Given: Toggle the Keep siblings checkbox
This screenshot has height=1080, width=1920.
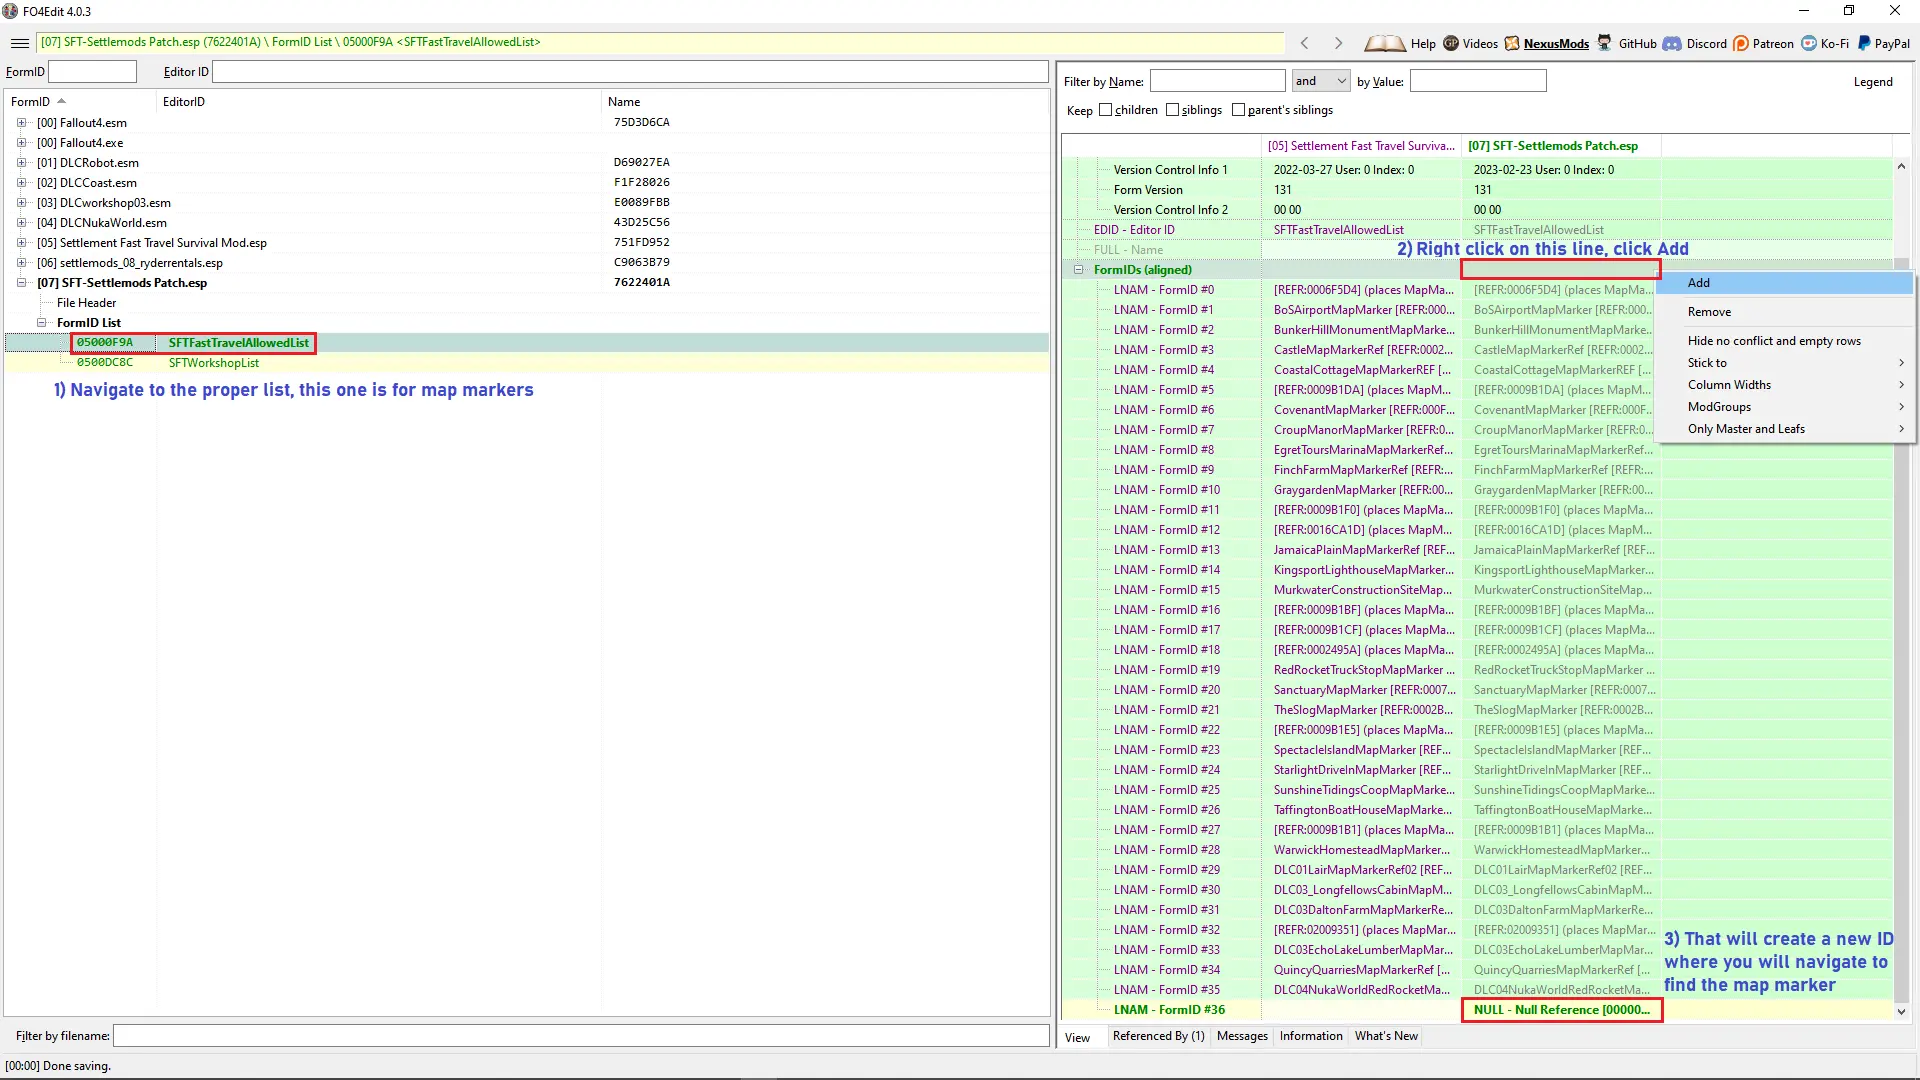Looking at the screenshot, I should (x=1172, y=110).
